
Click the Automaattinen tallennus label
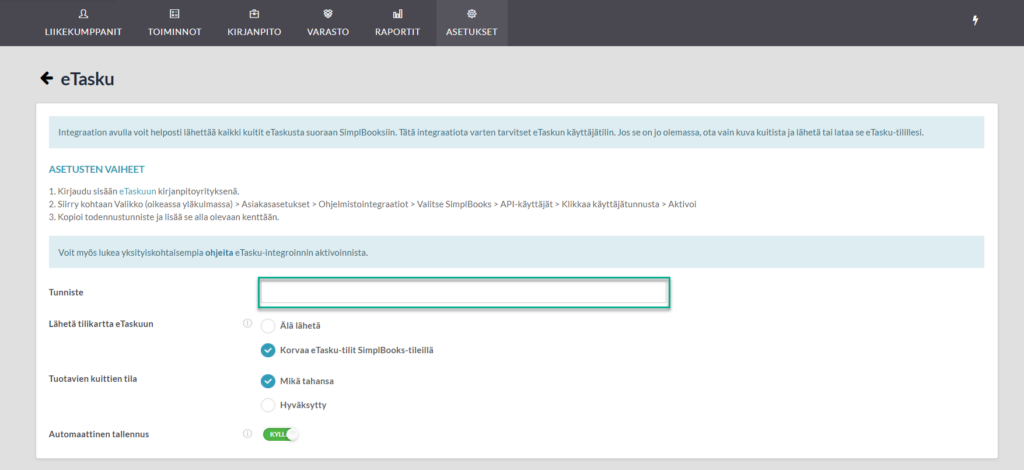click(99, 433)
